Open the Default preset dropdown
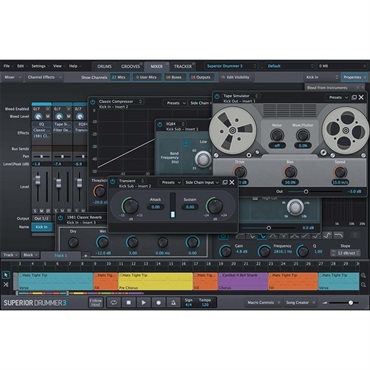The image size is (370, 370). coord(289,66)
